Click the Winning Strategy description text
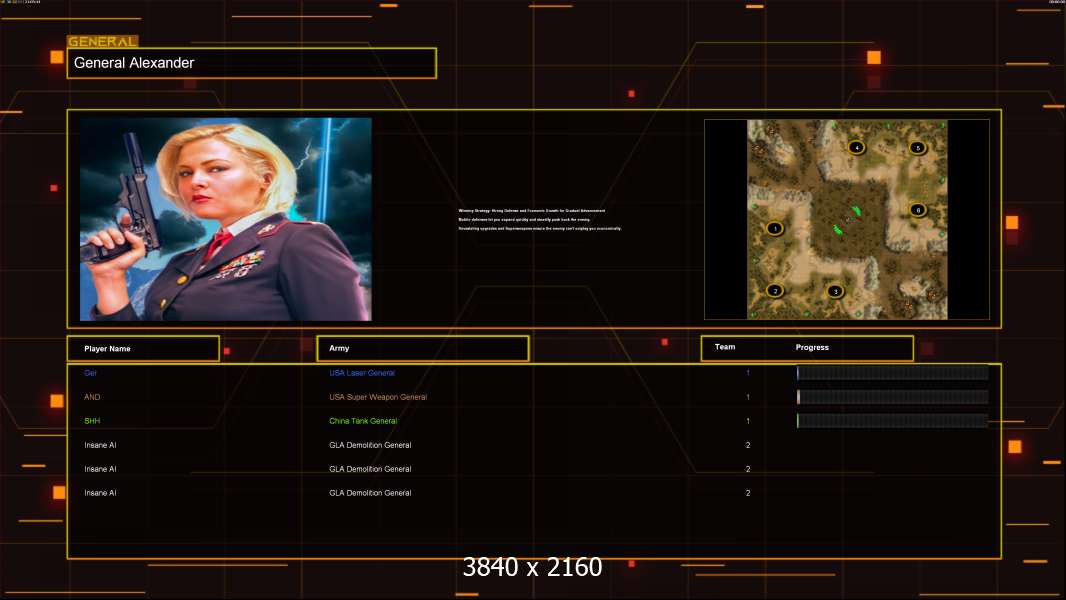The width and height of the screenshot is (1066, 600). [x=540, y=219]
